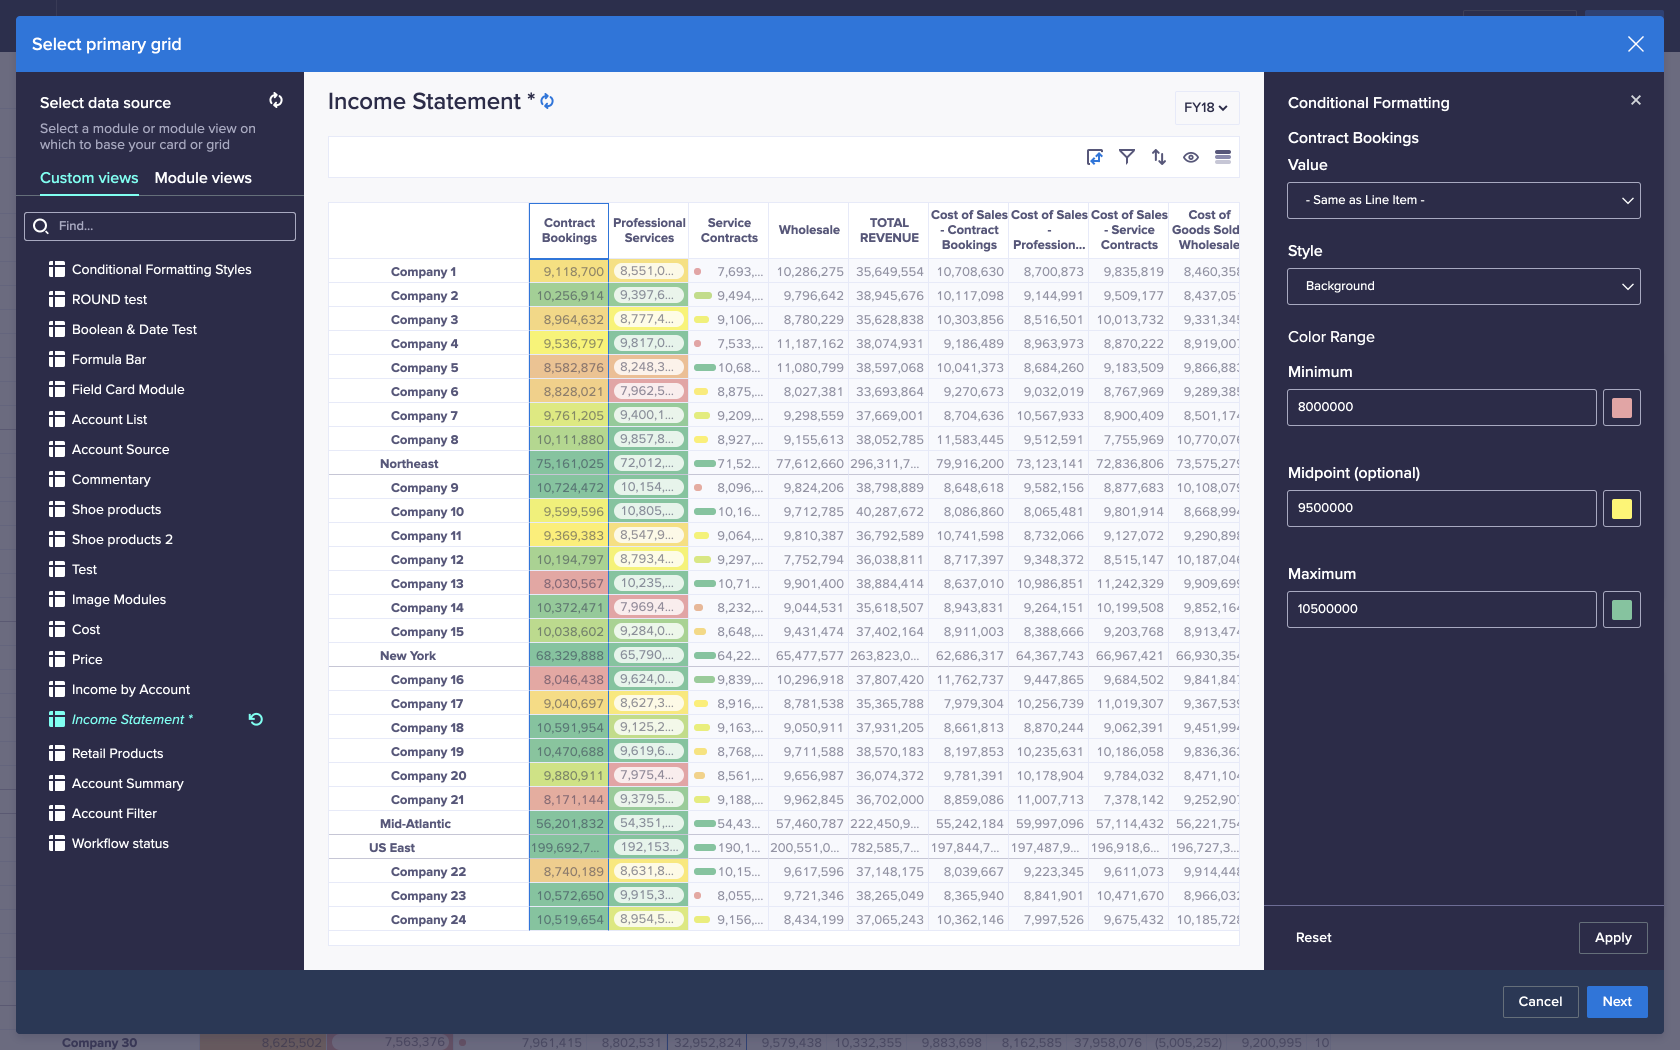Click the Midpoint value field 9500000

pyautogui.click(x=1441, y=509)
